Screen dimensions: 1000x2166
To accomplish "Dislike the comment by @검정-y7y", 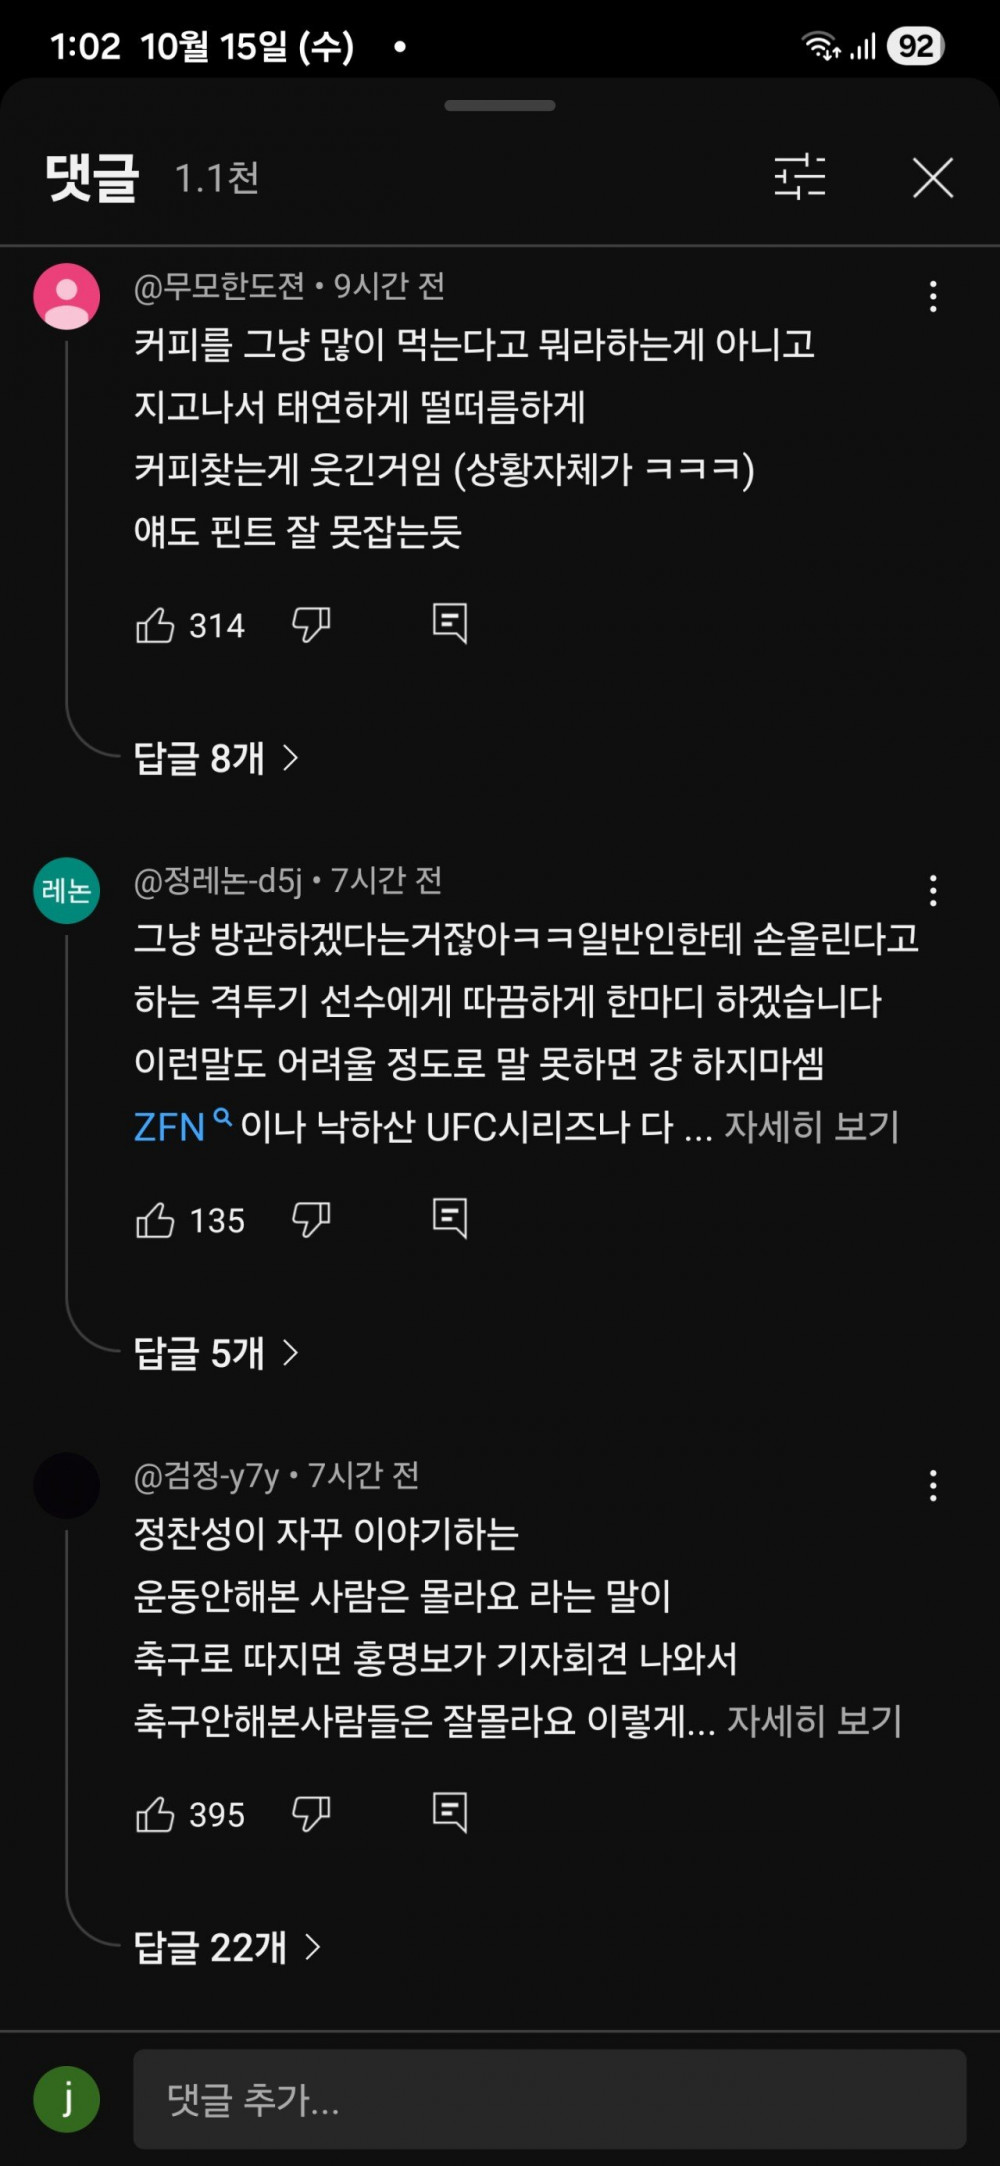I will coord(311,1815).
